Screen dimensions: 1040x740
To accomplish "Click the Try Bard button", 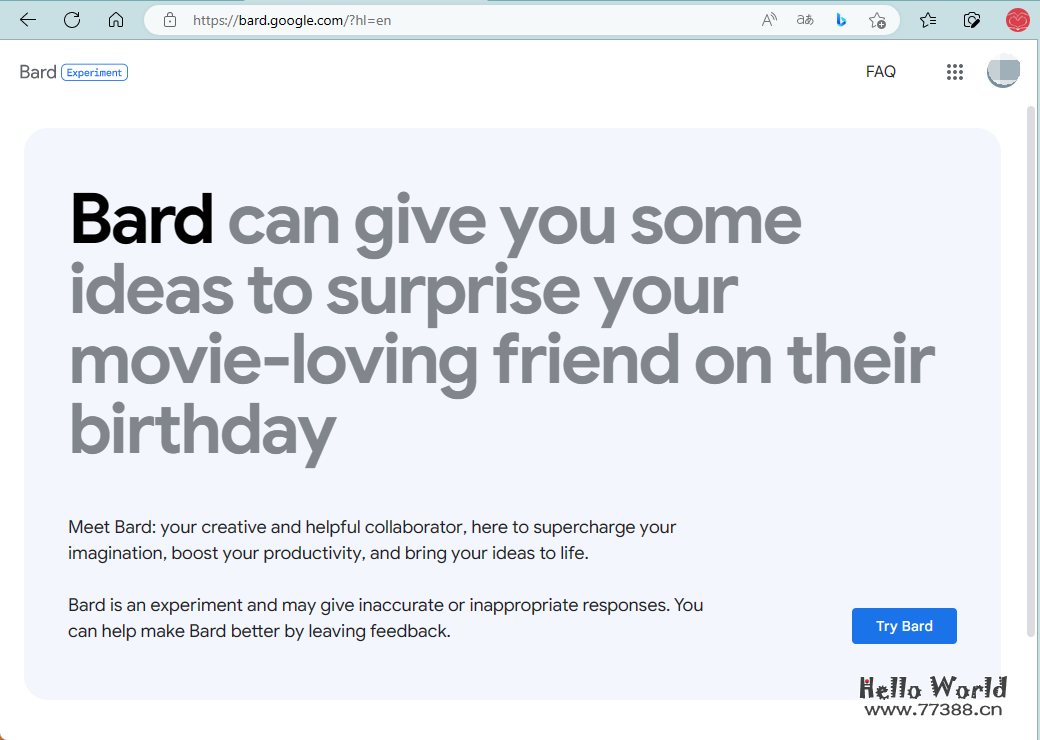I will point(904,625).
